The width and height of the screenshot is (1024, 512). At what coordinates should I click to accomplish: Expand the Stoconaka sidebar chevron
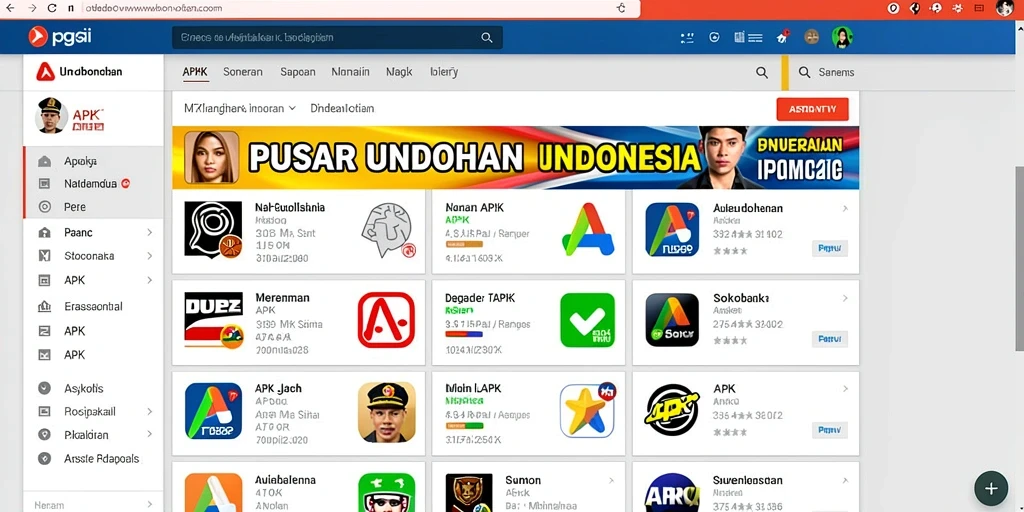[x=150, y=256]
